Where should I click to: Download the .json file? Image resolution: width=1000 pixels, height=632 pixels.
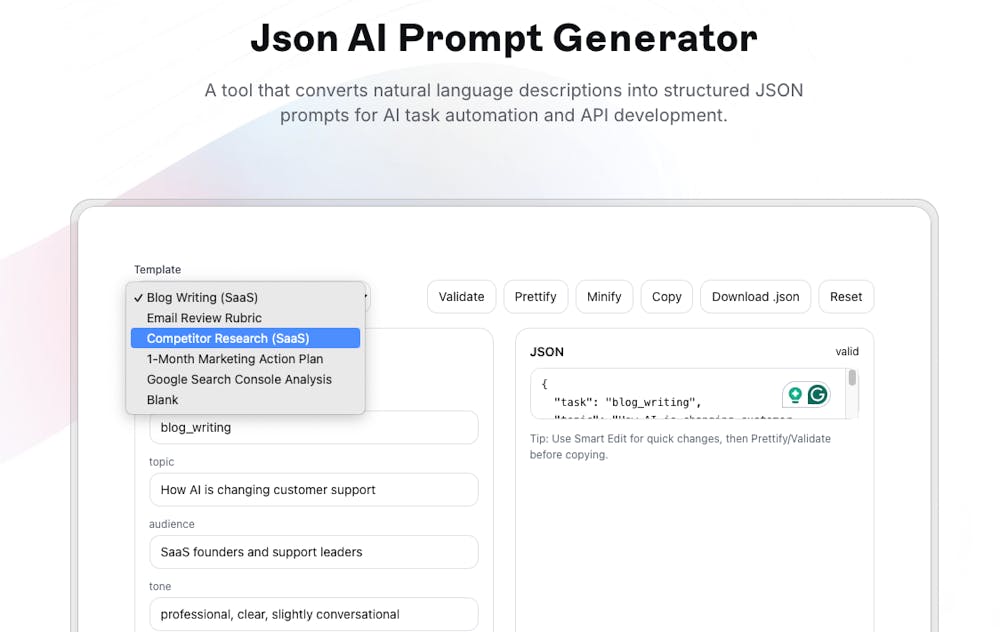click(x=755, y=296)
